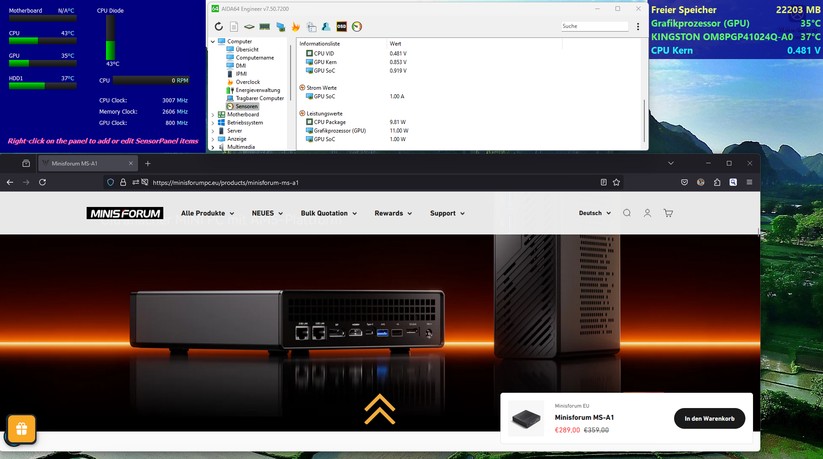
Task: Click the GPU temperature bar in SensorPanel
Action: click(43, 63)
